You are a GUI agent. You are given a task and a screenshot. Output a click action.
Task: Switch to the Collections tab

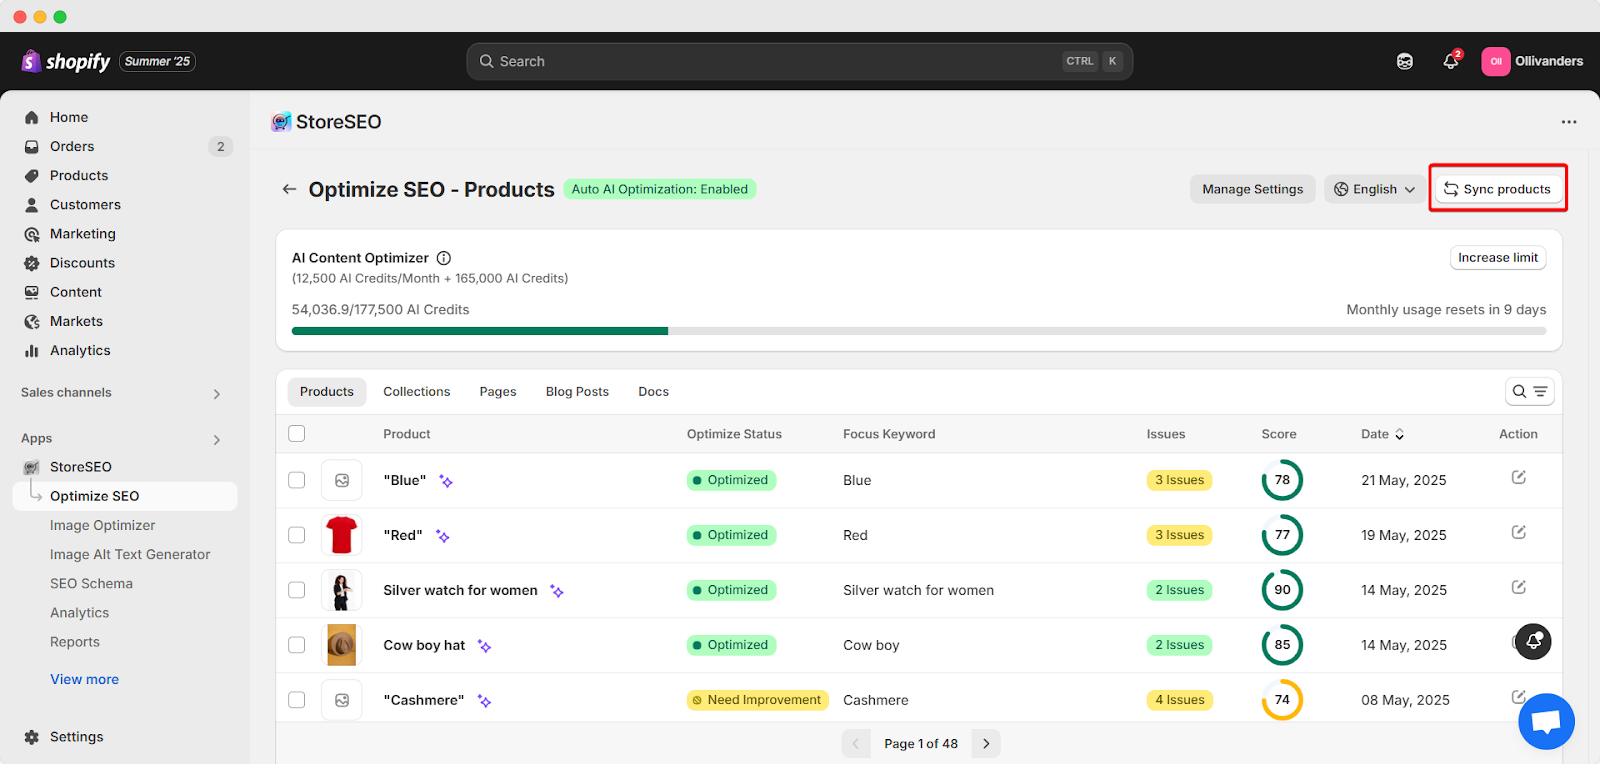coord(417,392)
